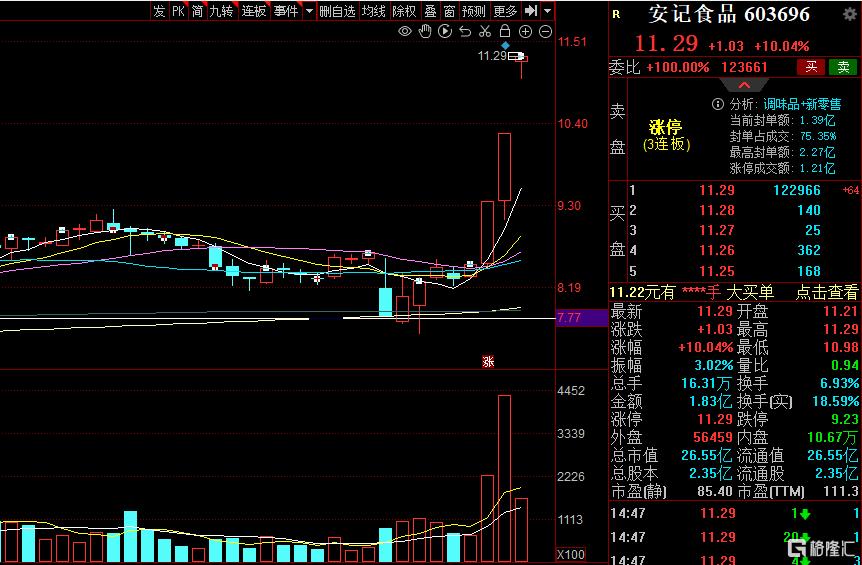Click the tallest red volume bar
The image size is (862, 565).
(x=504, y=478)
